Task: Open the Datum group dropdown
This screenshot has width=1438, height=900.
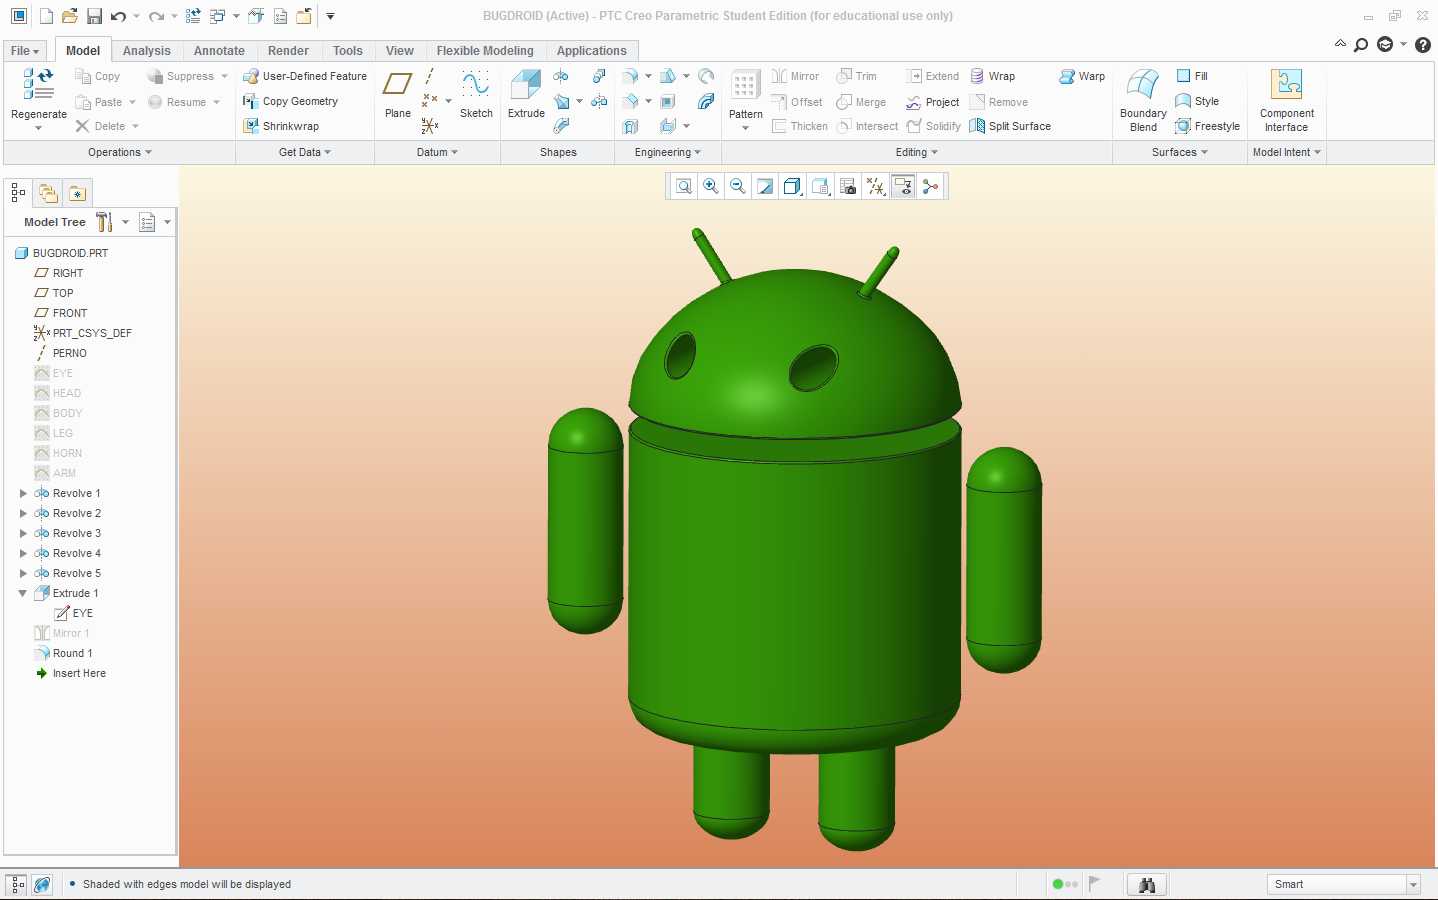Action: 437,152
